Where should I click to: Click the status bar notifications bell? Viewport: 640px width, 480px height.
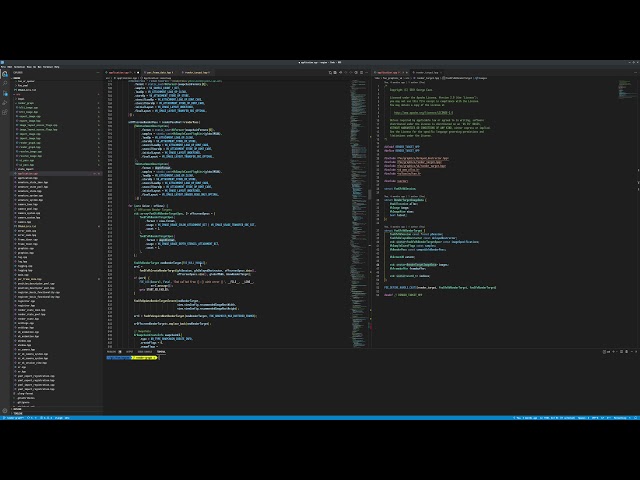[x=636, y=418]
